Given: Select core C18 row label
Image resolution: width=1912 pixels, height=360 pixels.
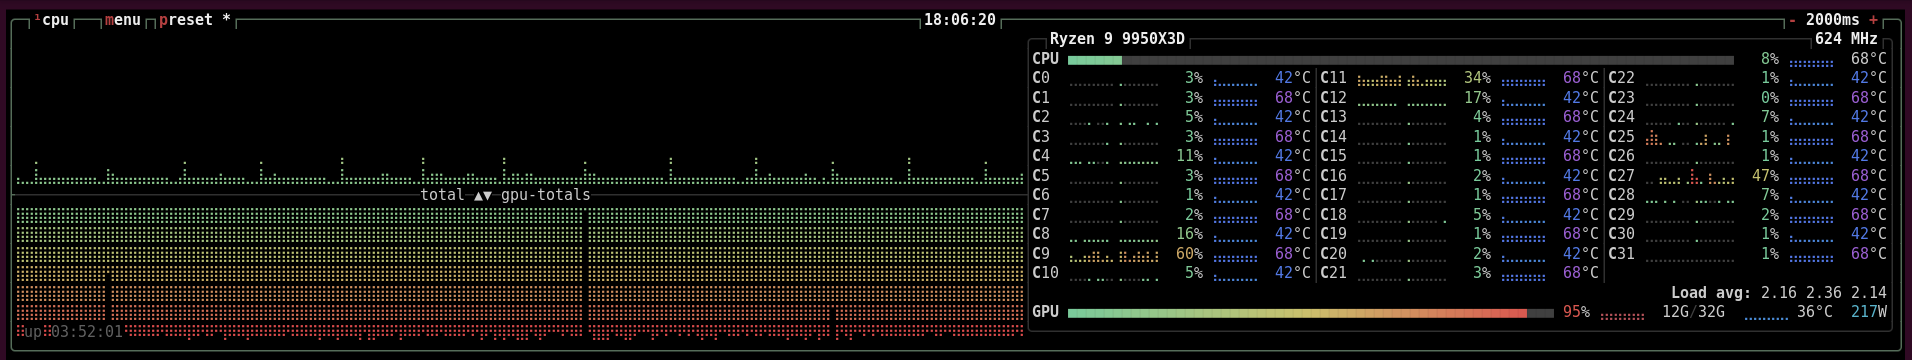Looking at the screenshot, I should (x=1333, y=215).
